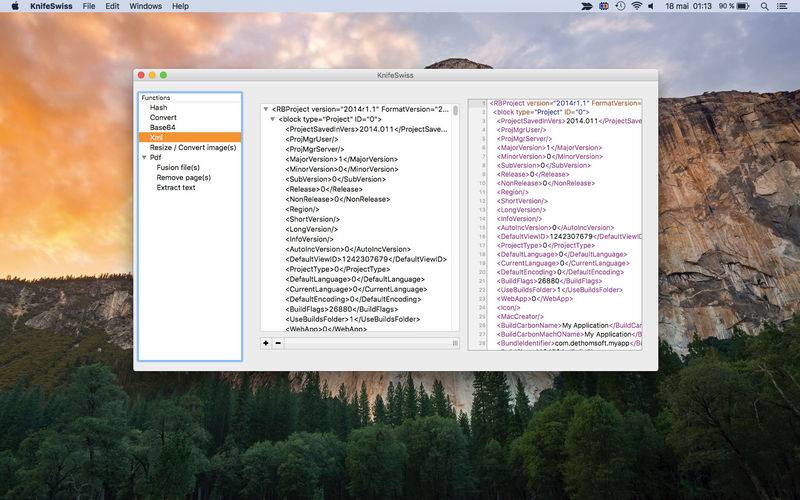Open the Wi-Fi status menu
800x500 pixels.
pos(636,6)
